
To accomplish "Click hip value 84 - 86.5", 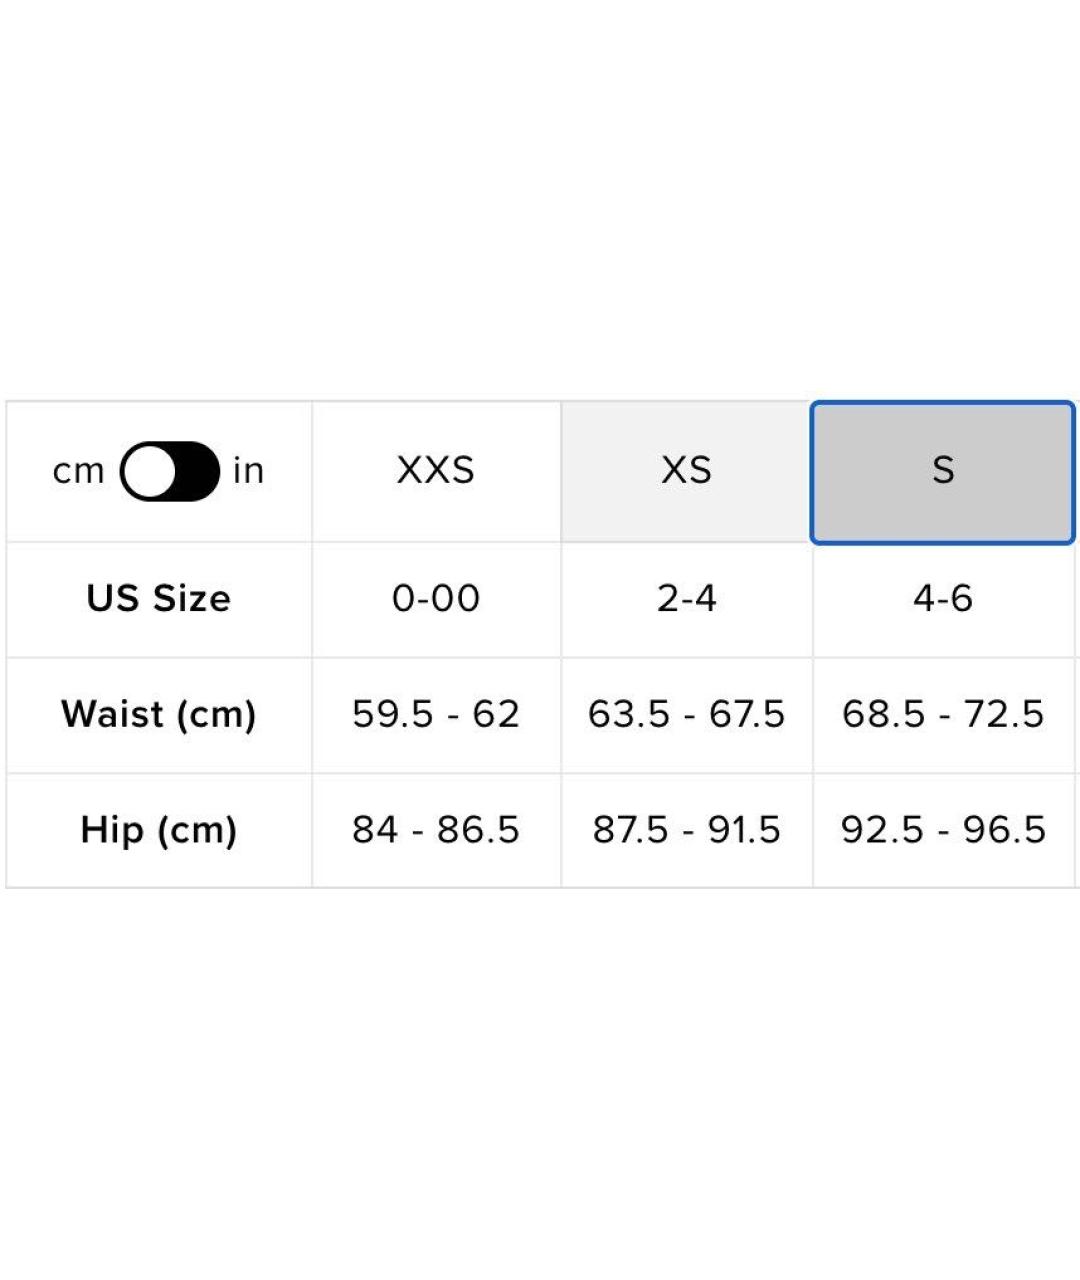I will click(436, 830).
